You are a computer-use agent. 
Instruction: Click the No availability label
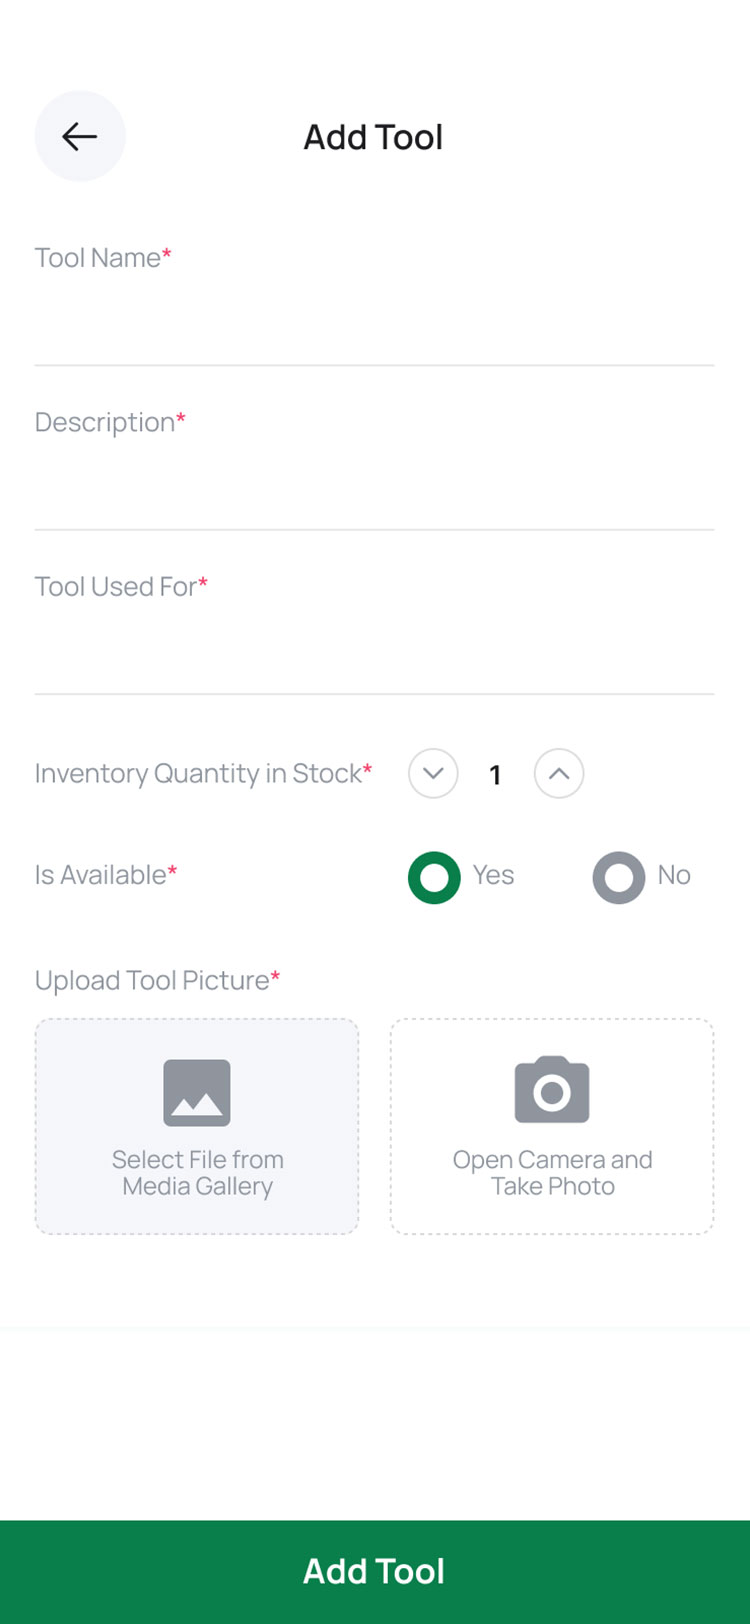(x=674, y=875)
